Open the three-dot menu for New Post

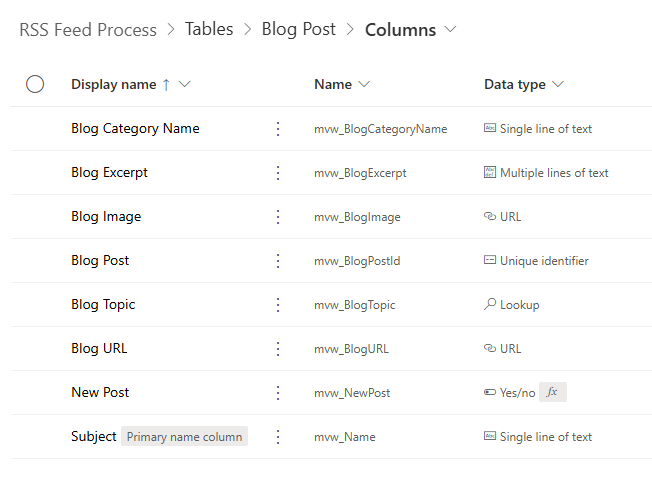[x=278, y=393]
